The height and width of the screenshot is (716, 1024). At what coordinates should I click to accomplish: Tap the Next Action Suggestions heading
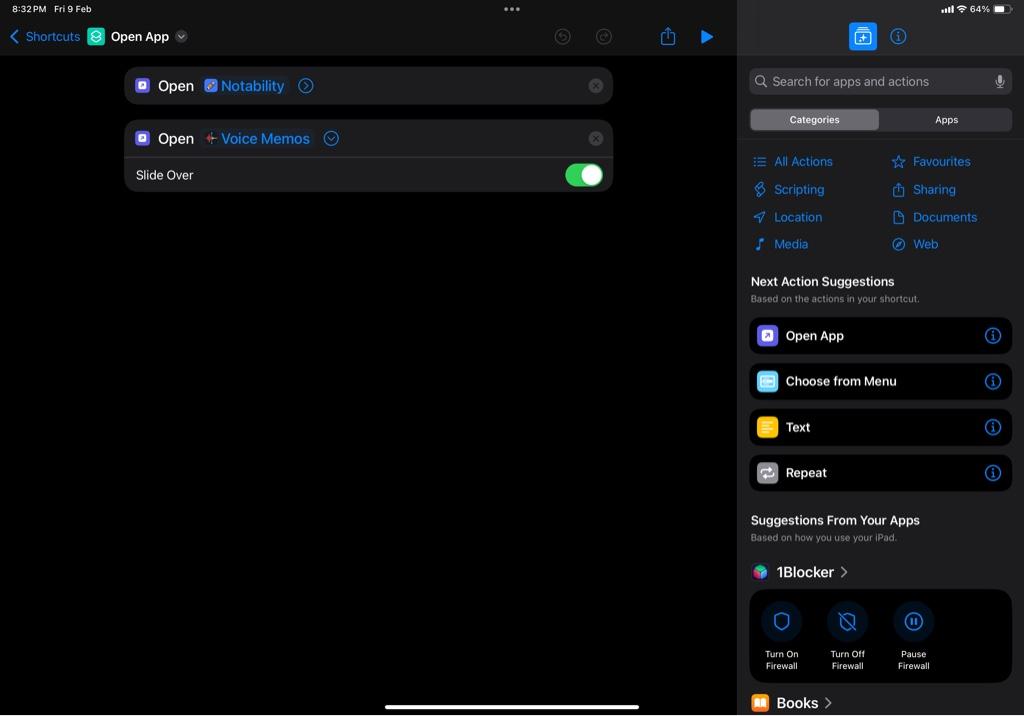(822, 282)
